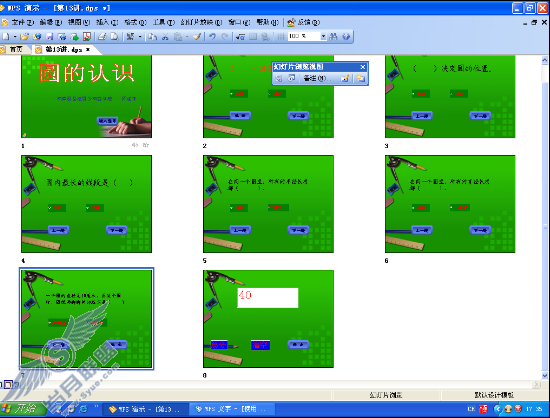Image resolution: width=550 pixels, height=418 pixels.
Task: Click the New document icon
Action: click(x=6, y=36)
